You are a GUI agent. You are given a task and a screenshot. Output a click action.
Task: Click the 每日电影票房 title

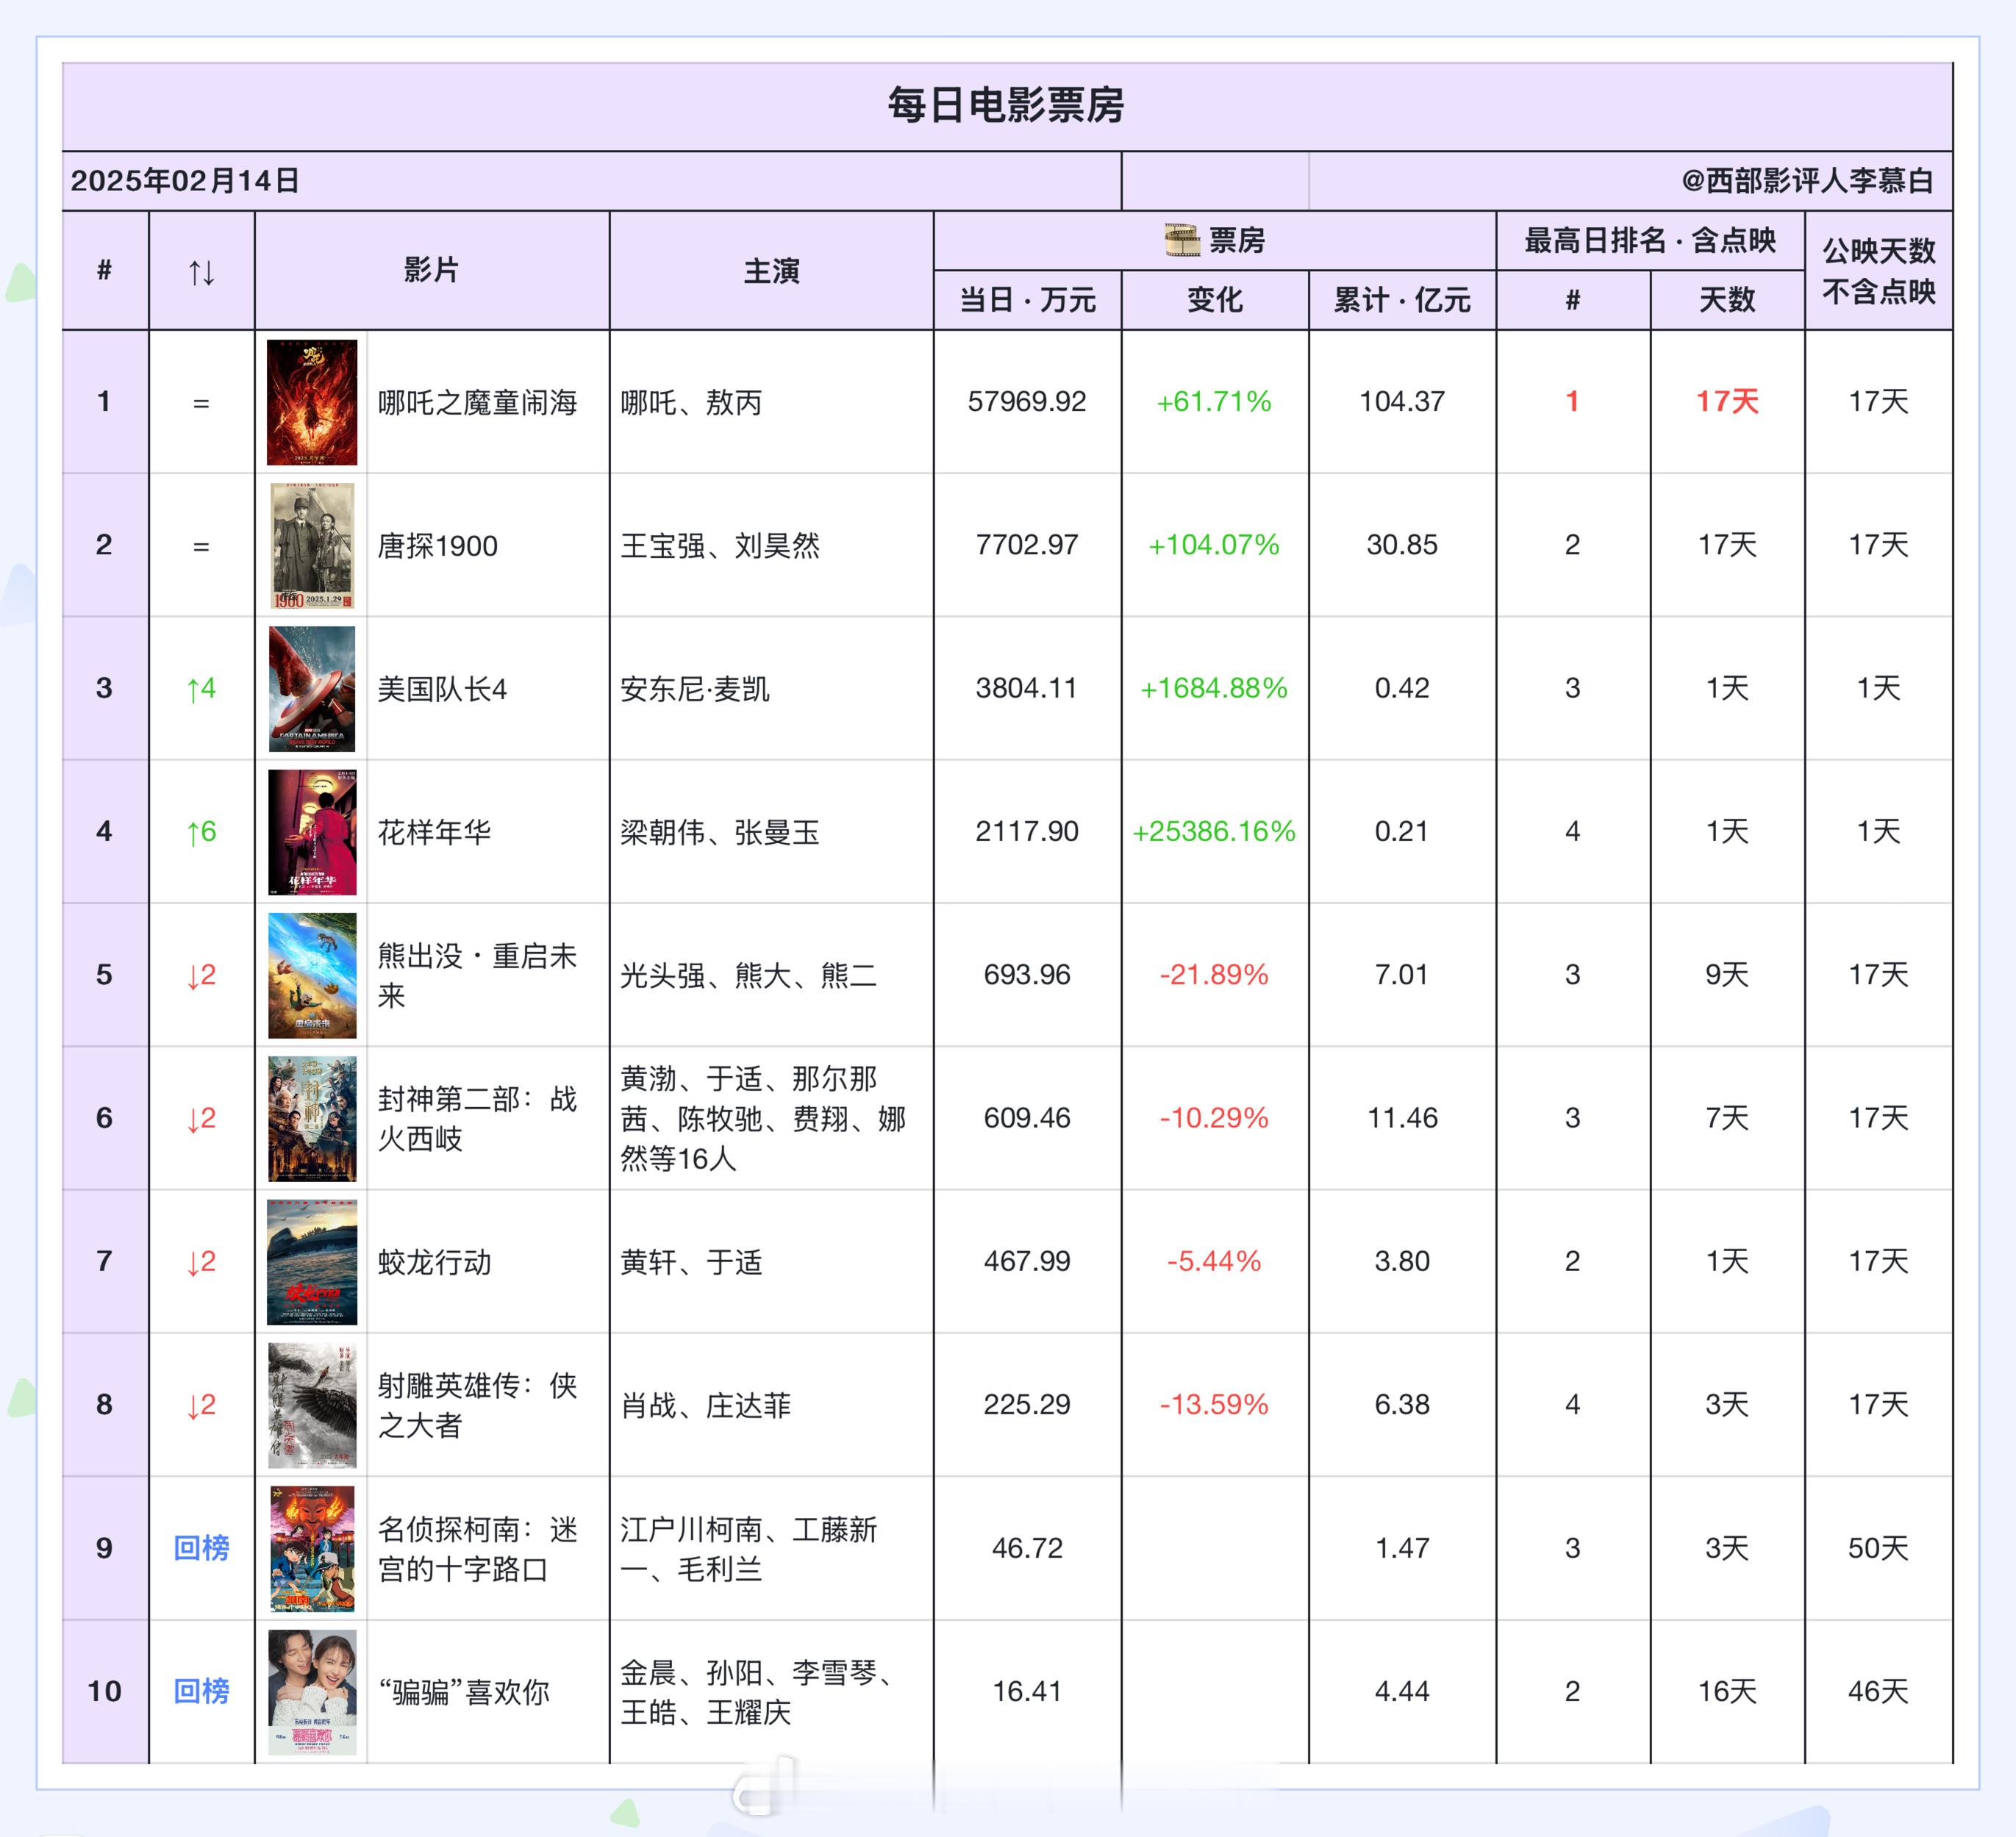tap(1006, 105)
